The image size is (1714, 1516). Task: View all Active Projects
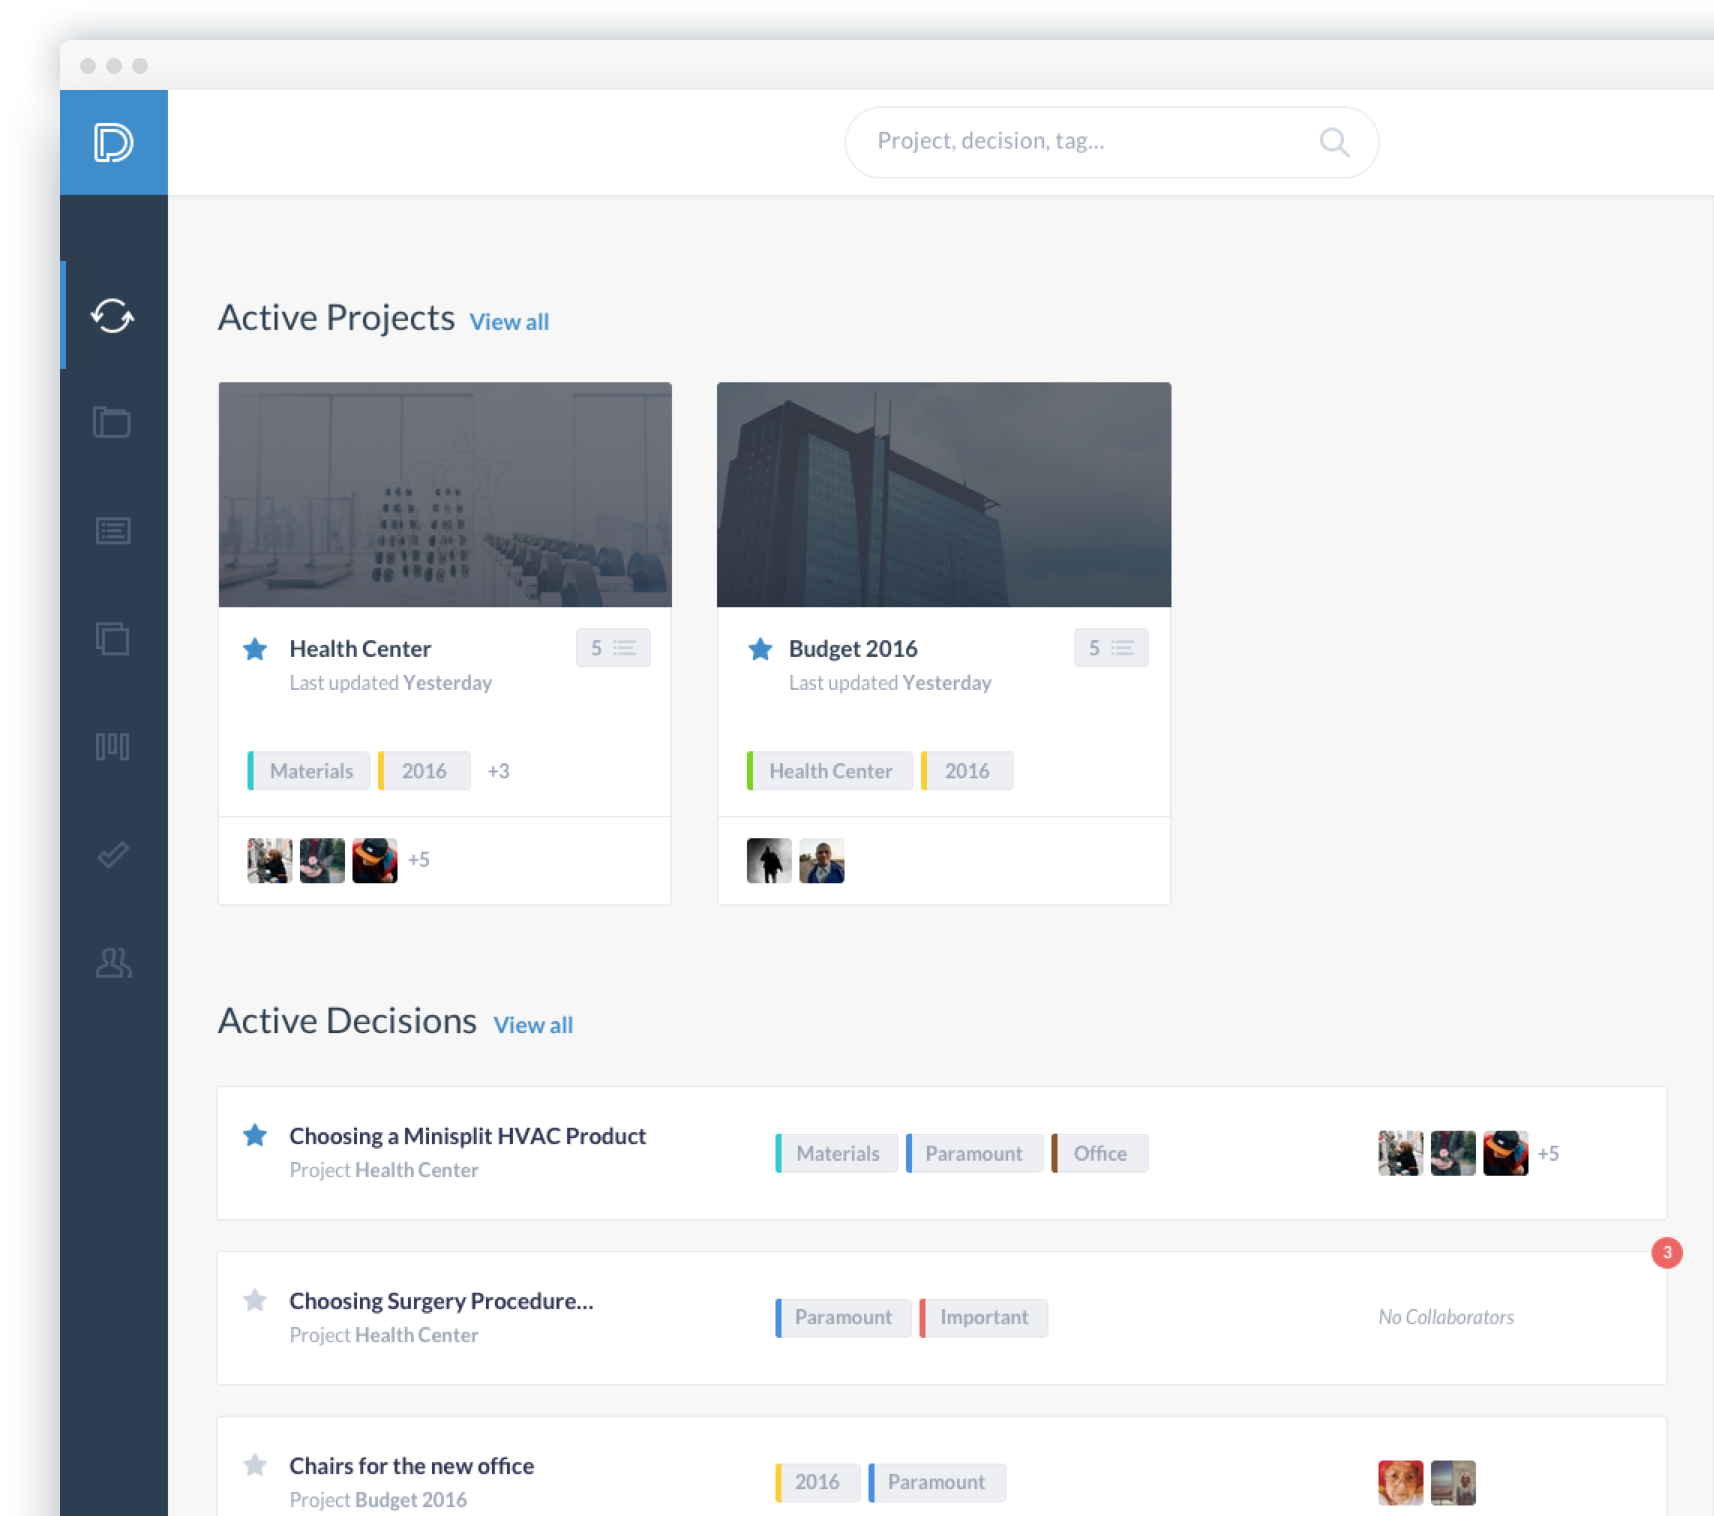[x=509, y=322]
